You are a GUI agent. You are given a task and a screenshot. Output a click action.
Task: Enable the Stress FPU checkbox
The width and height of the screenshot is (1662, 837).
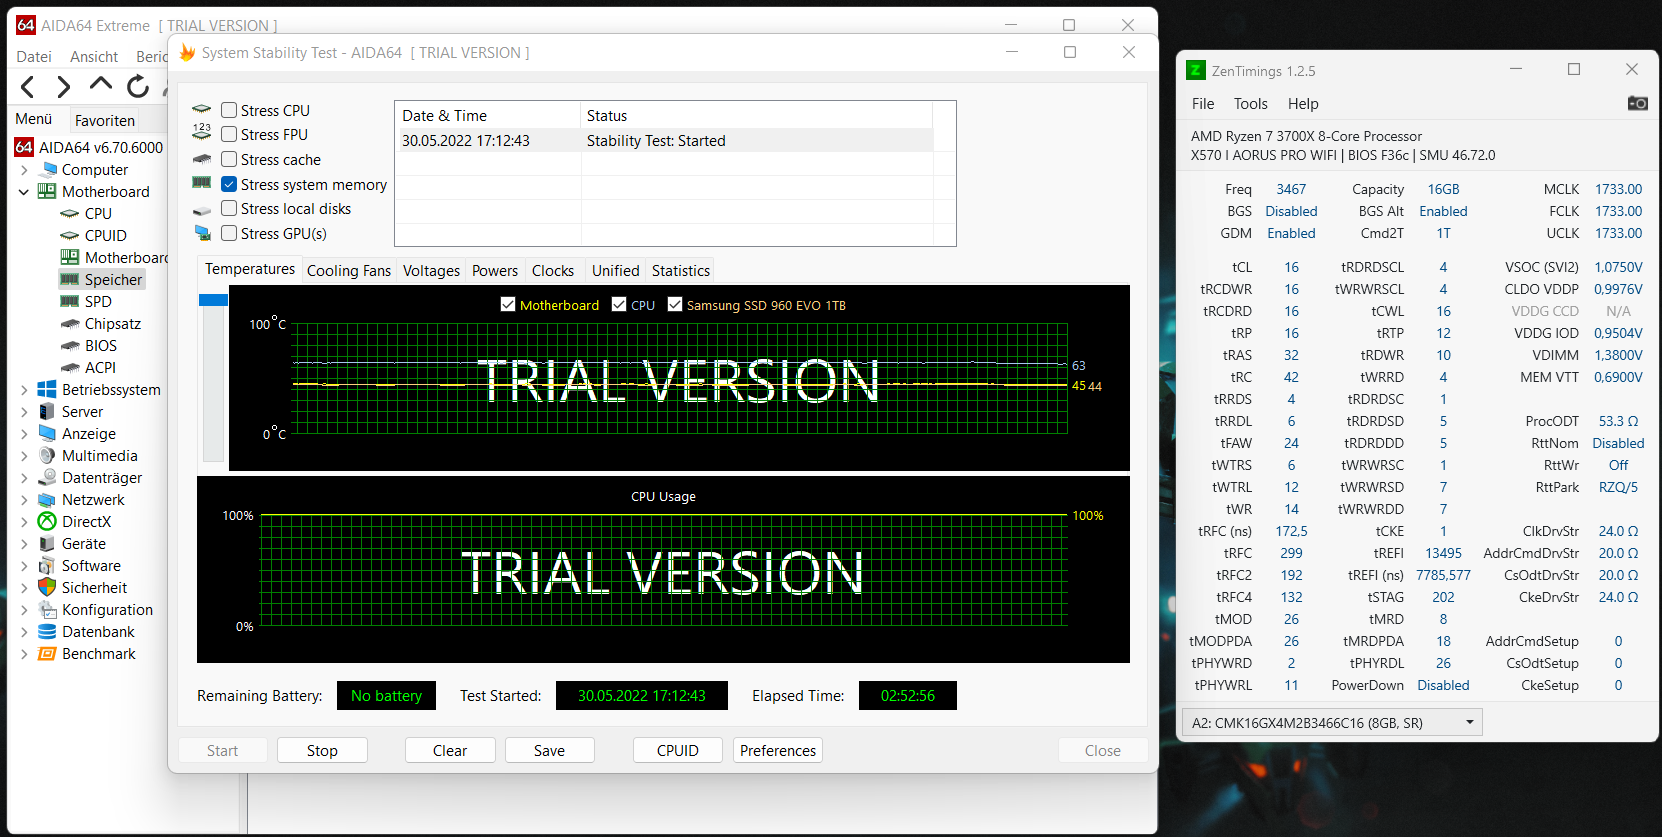pos(229,134)
